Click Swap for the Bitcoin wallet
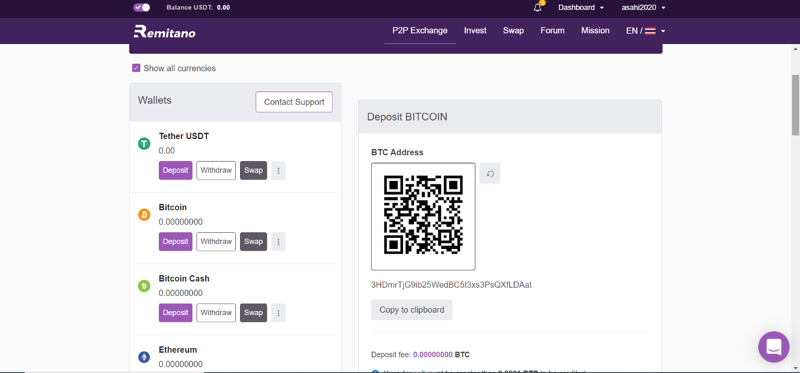This screenshot has height=373, width=800. 254,241
